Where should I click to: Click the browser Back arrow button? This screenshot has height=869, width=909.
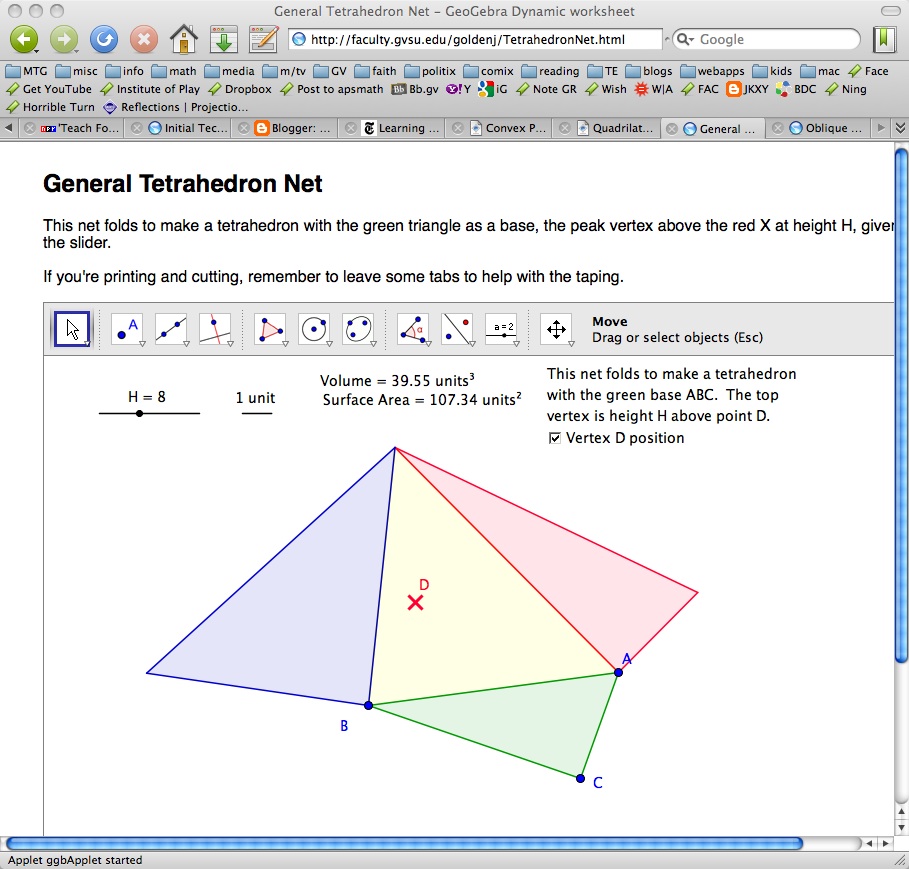pos(24,39)
